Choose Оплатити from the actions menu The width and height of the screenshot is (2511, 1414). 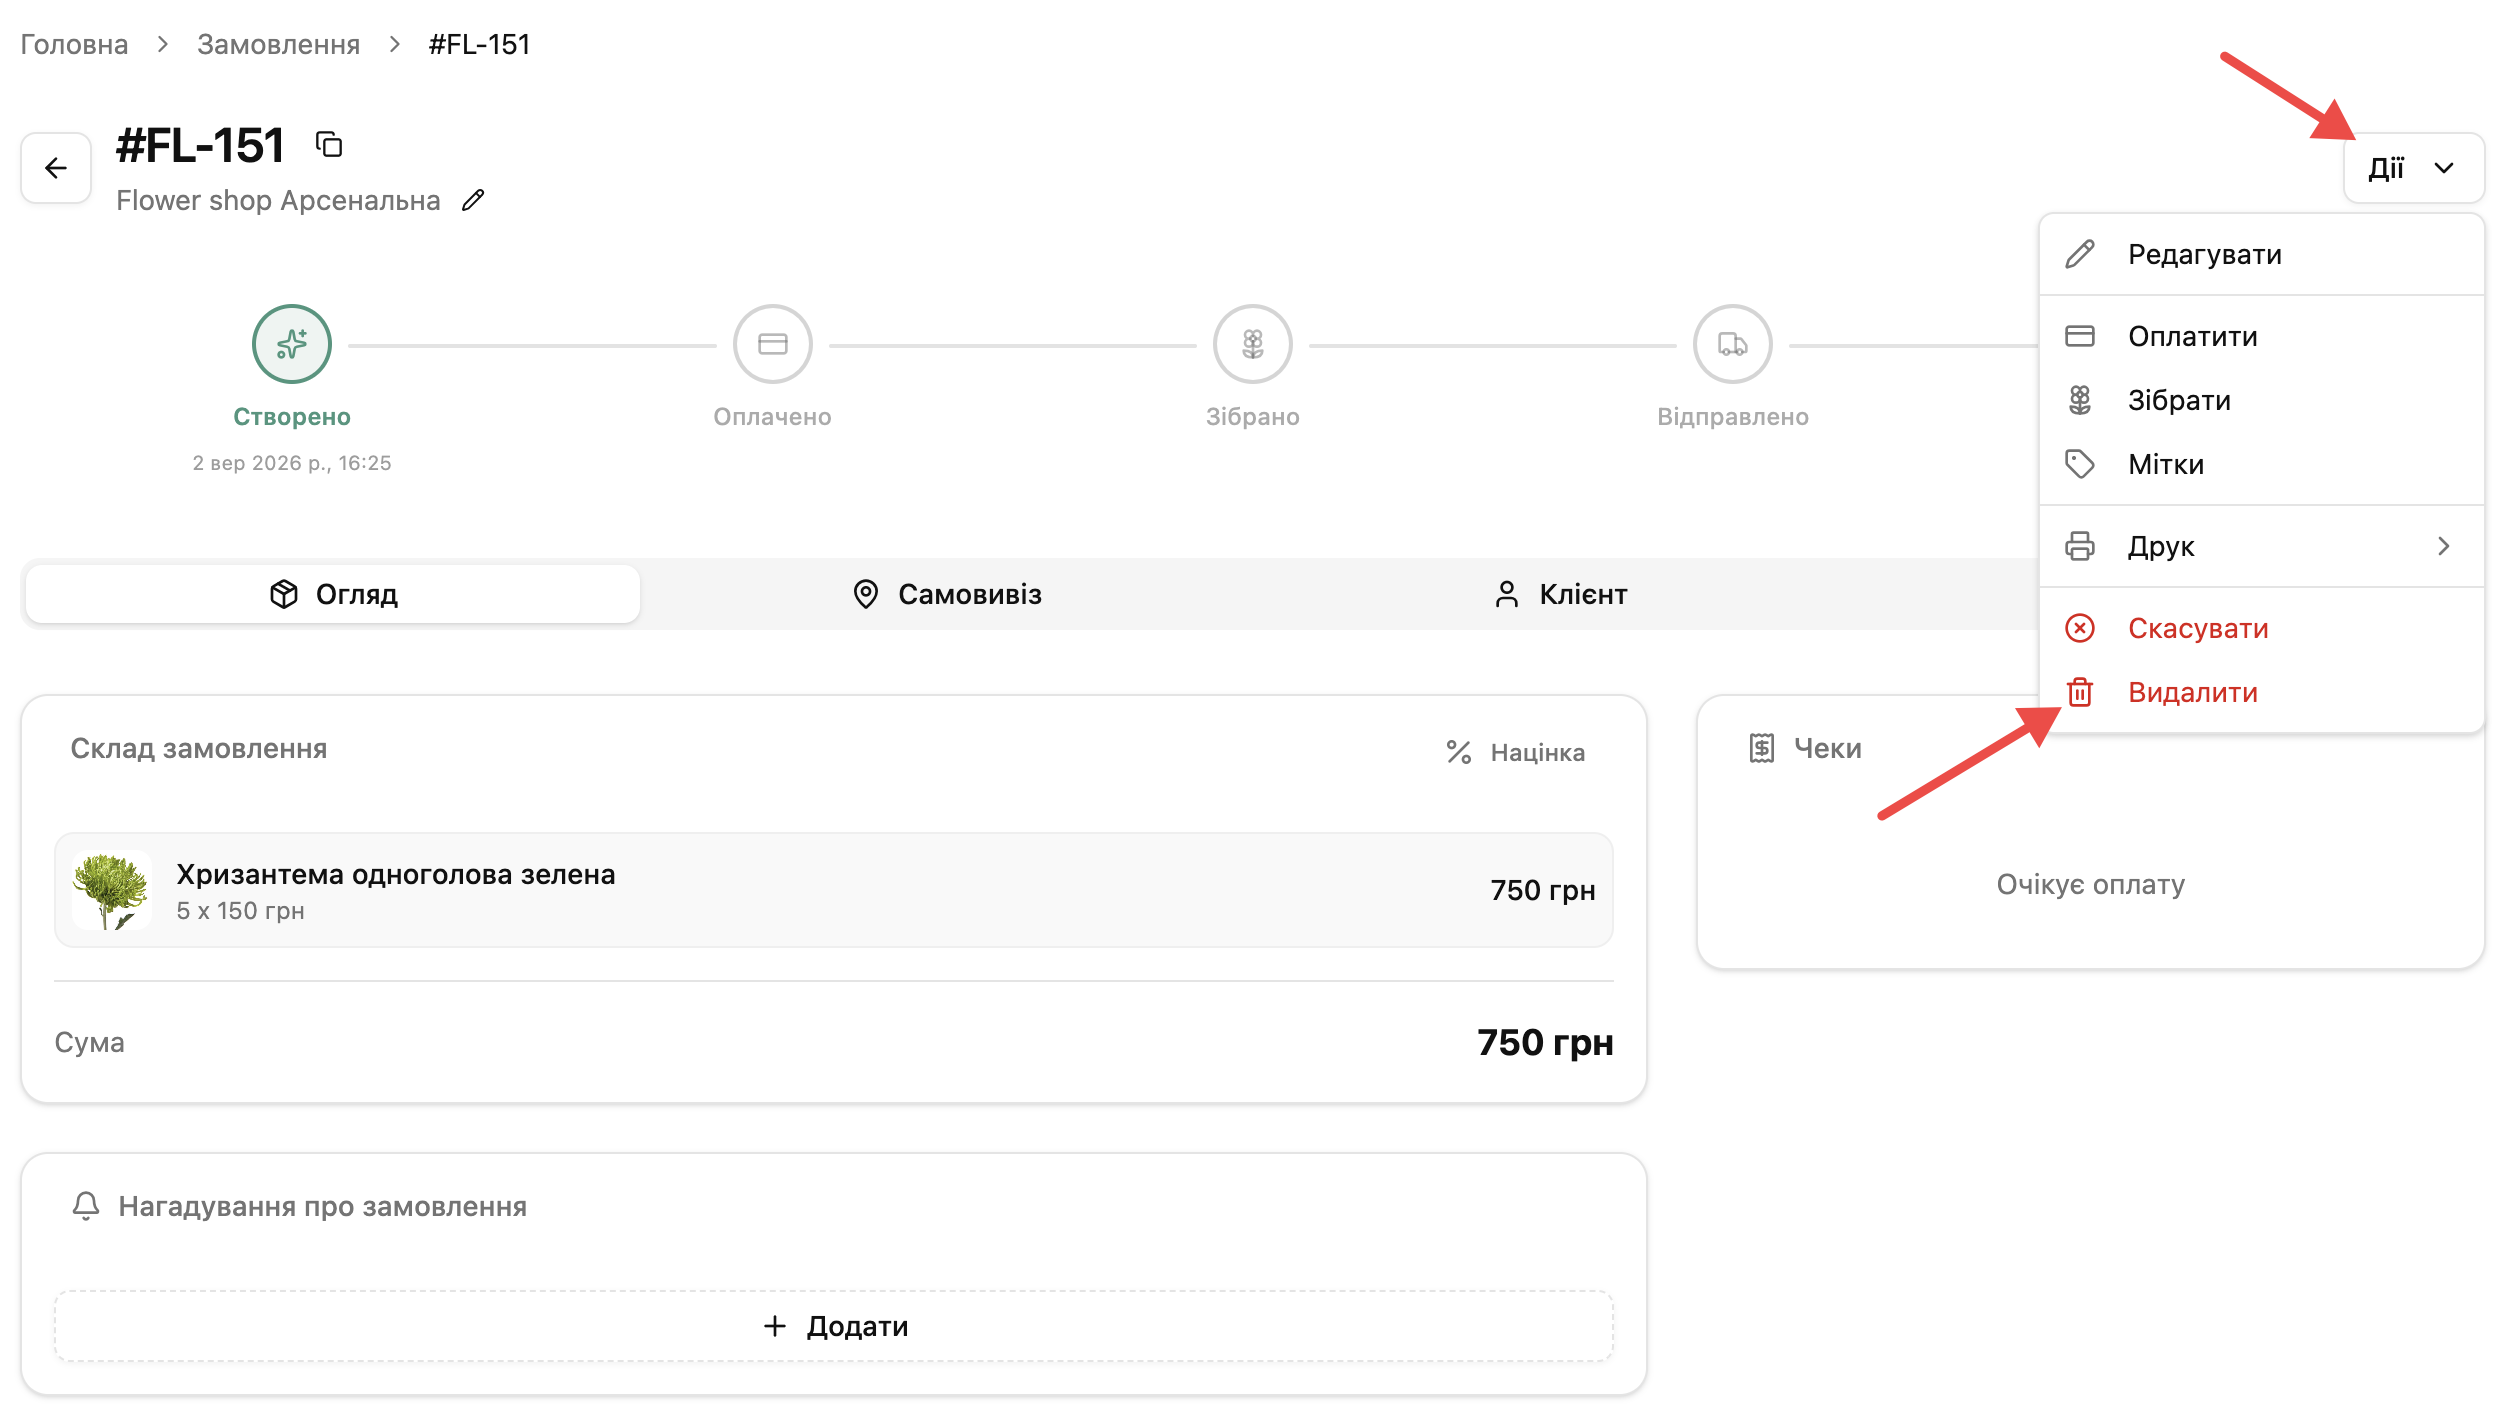tap(2262, 336)
